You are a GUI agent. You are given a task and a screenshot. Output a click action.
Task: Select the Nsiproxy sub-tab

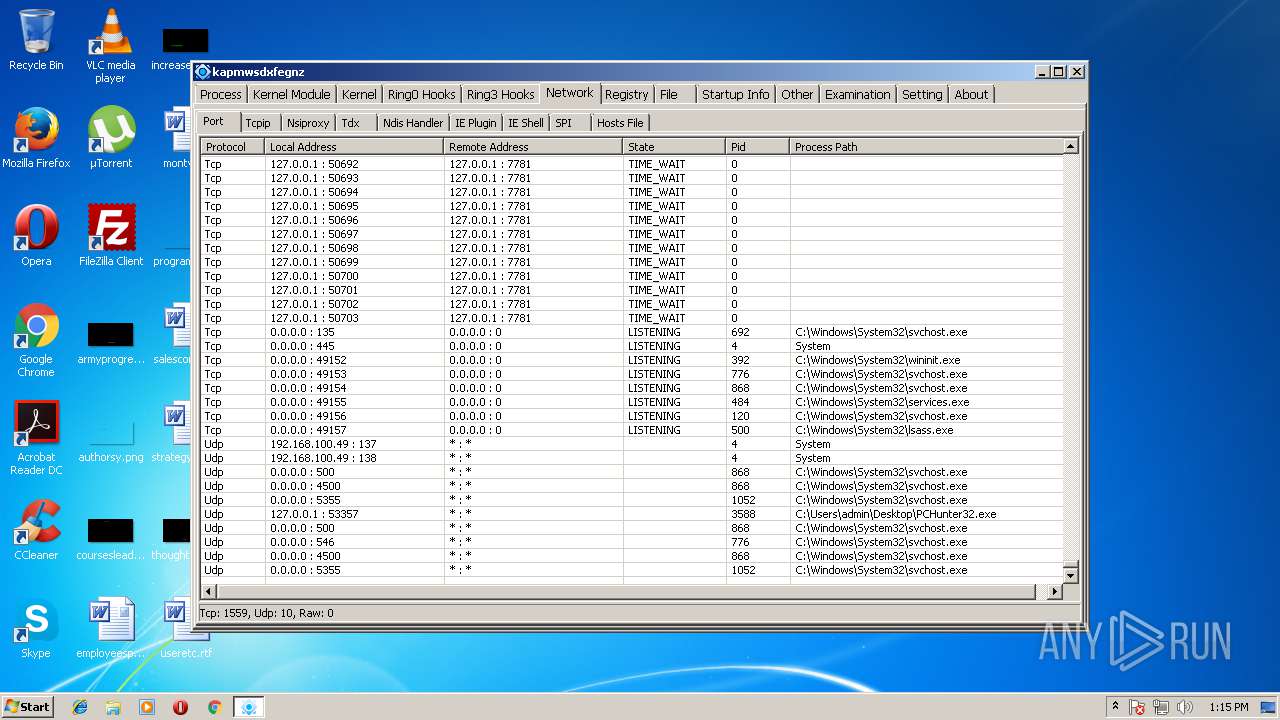point(308,123)
